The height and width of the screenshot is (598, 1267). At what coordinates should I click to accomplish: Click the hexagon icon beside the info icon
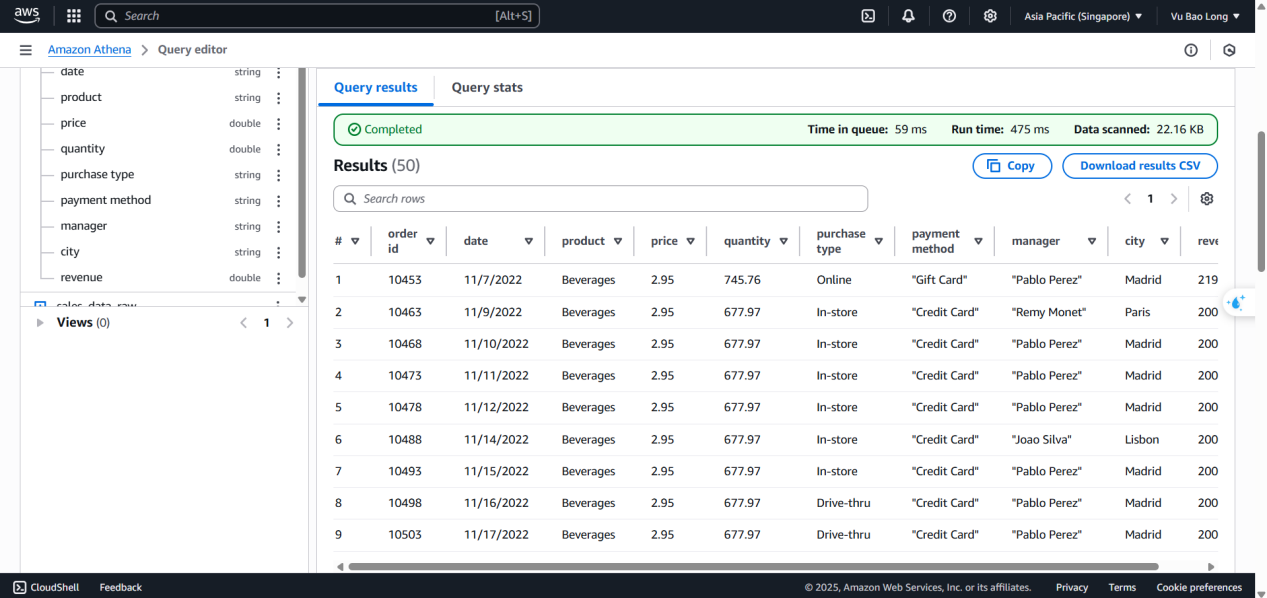(1229, 50)
